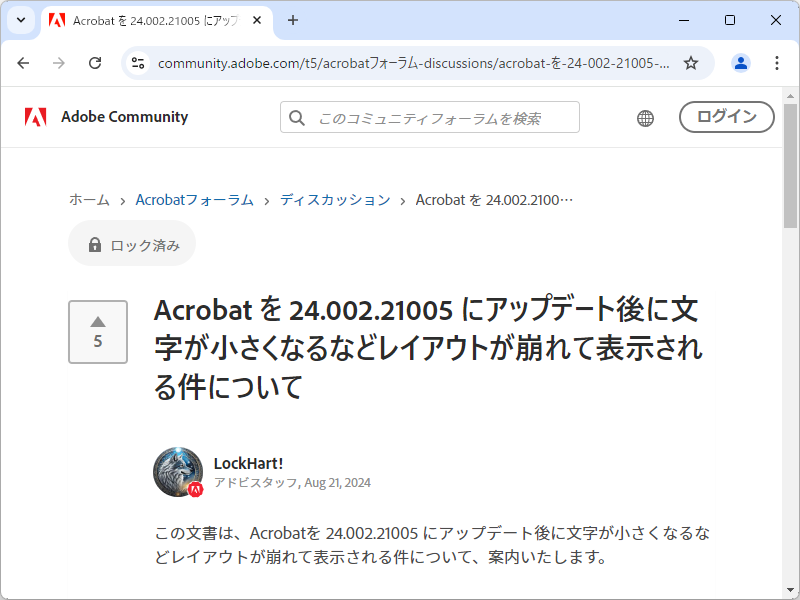Open LockHart!'s profile avatar
The height and width of the screenshot is (600, 800).
click(177, 471)
